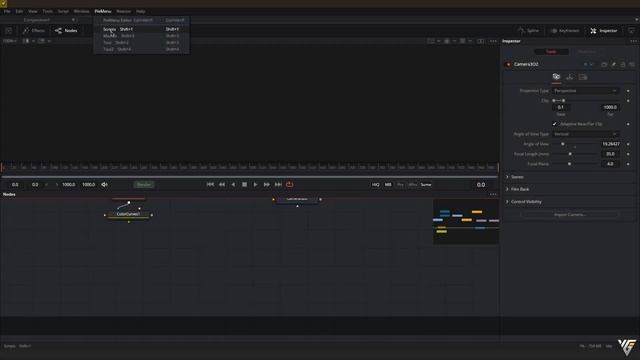The width and height of the screenshot is (640, 360).
Task: Toggle the audio mute speaker icon
Action: 104,184
